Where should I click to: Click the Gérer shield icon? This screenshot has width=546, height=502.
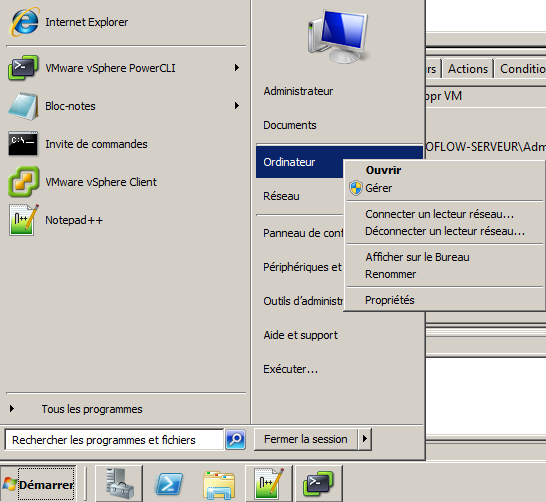(x=356, y=188)
